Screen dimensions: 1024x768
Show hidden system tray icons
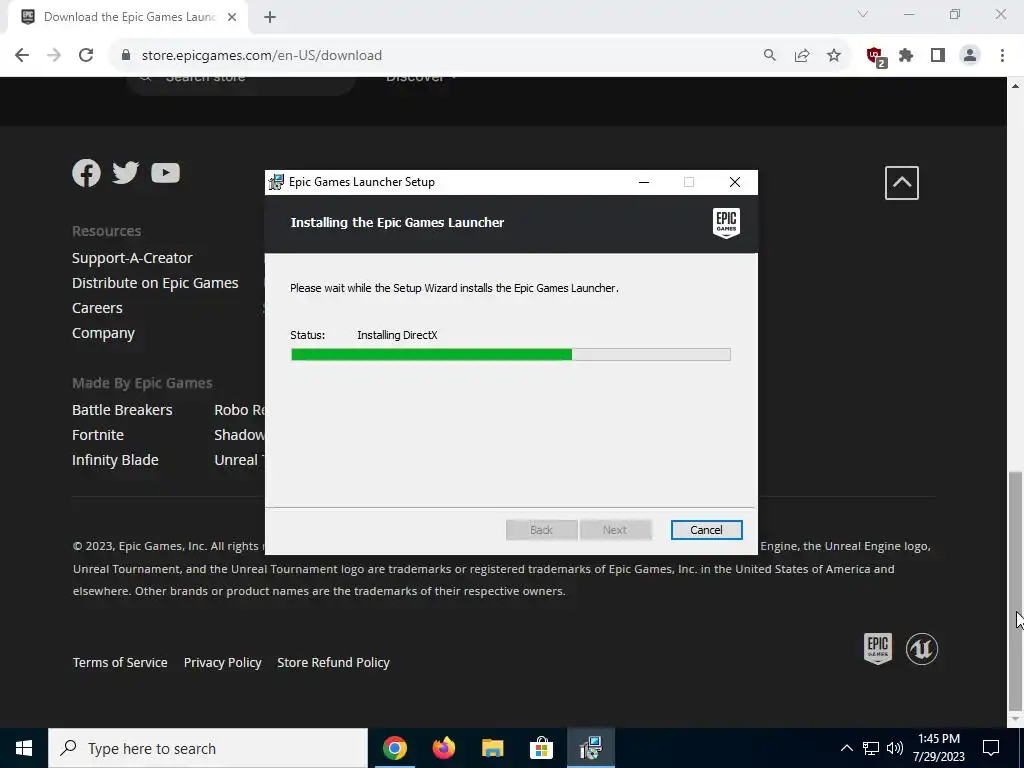(846, 748)
